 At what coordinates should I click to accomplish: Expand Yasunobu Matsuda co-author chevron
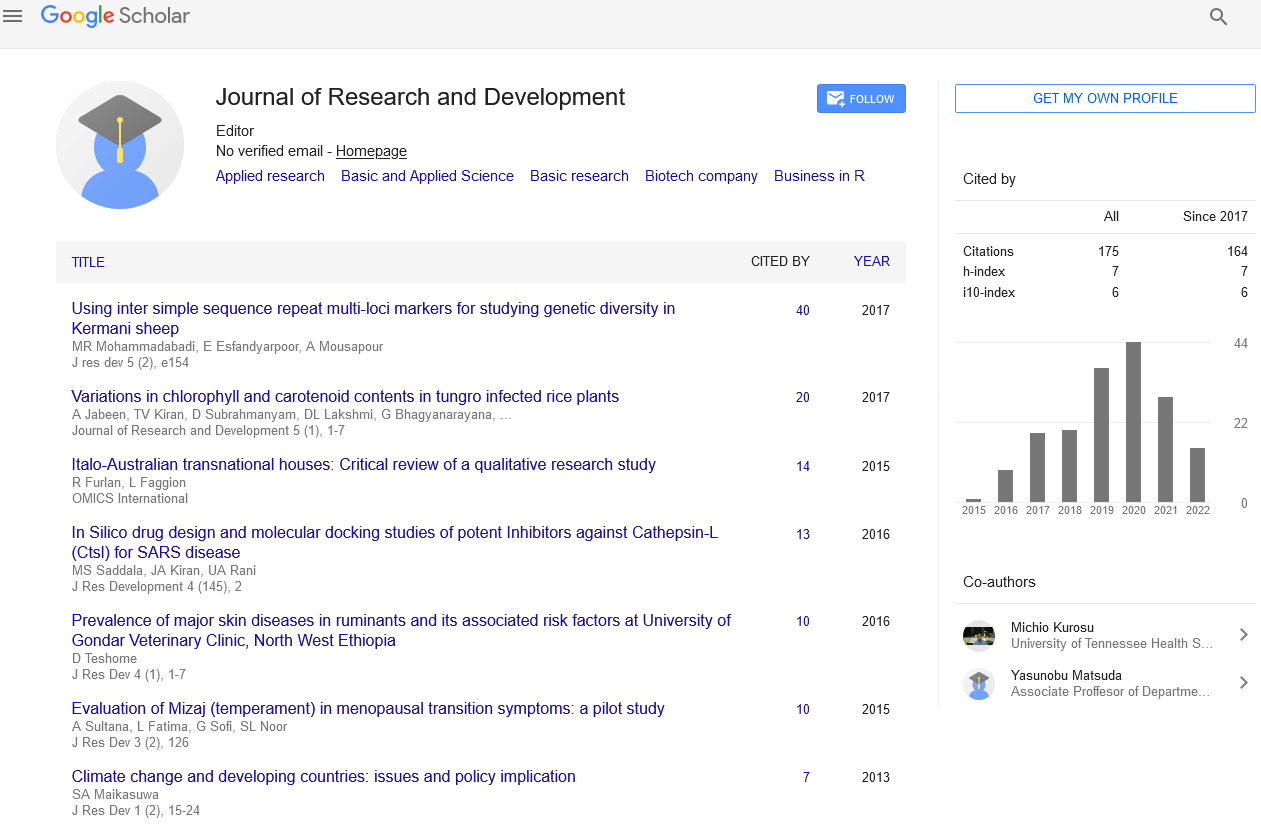click(1243, 683)
